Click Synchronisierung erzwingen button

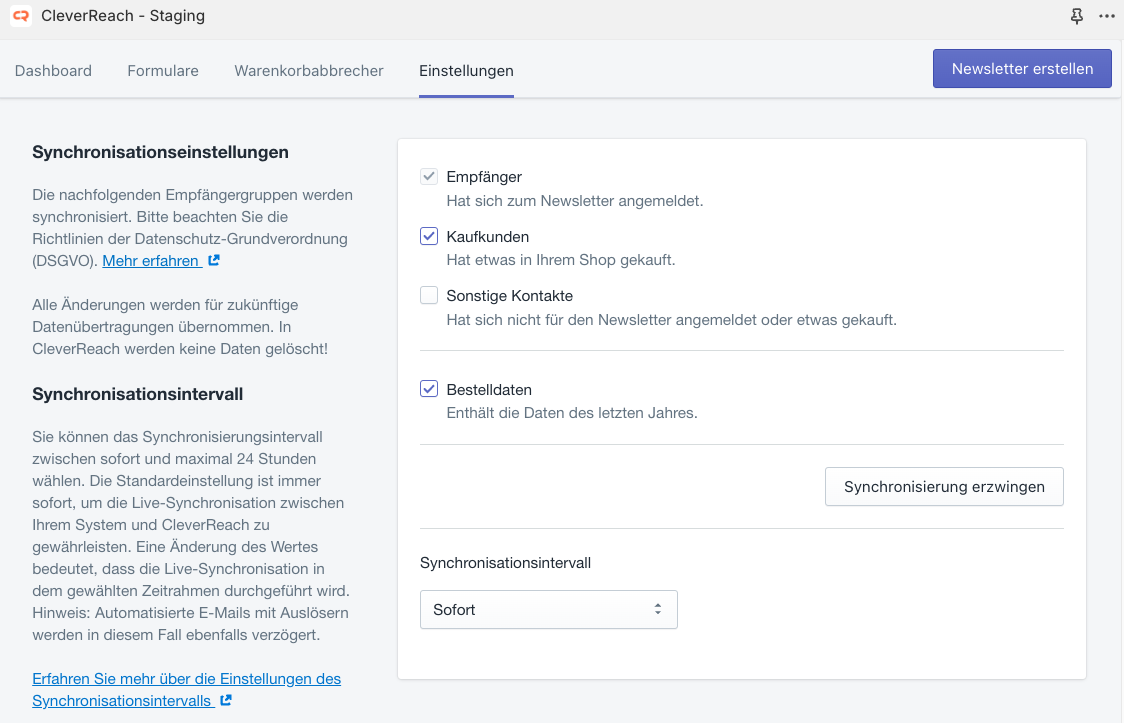(x=944, y=487)
